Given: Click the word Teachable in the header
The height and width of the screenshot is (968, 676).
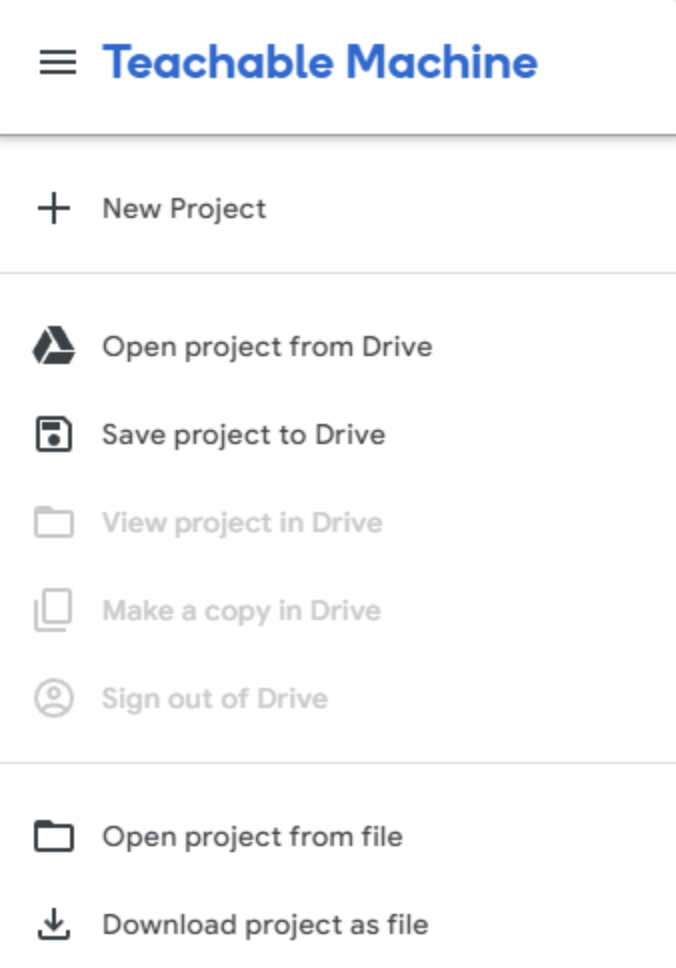Looking at the screenshot, I should (x=217, y=62).
